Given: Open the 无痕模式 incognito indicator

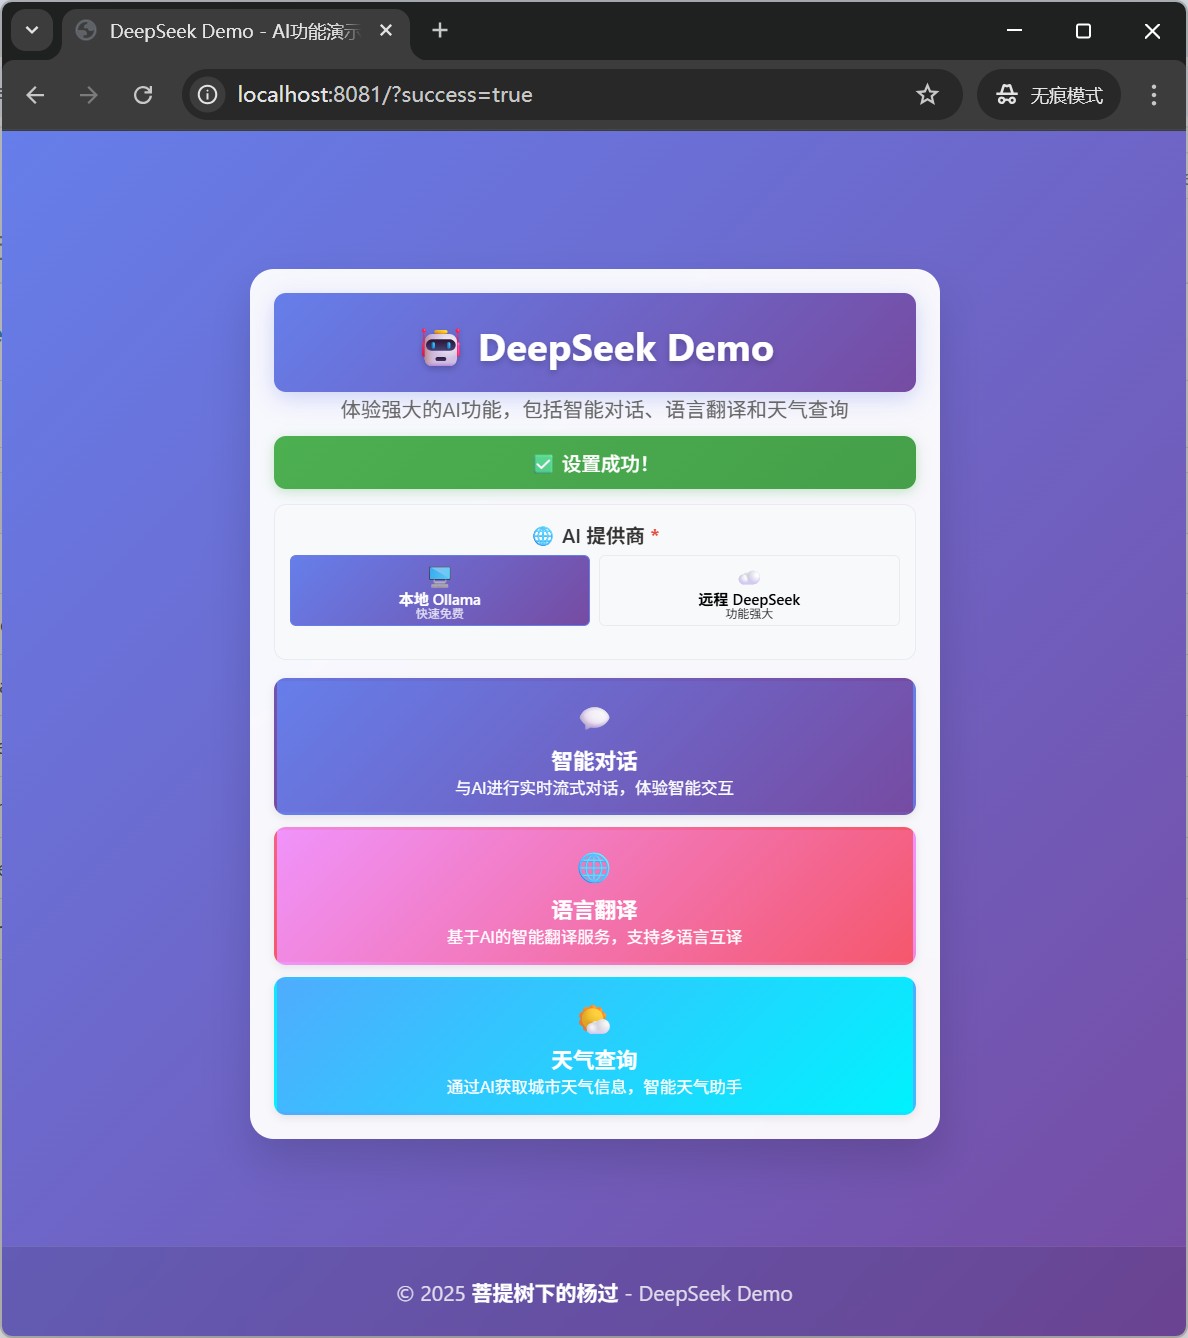Looking at the screenshot, I should tap(1049, 95).
